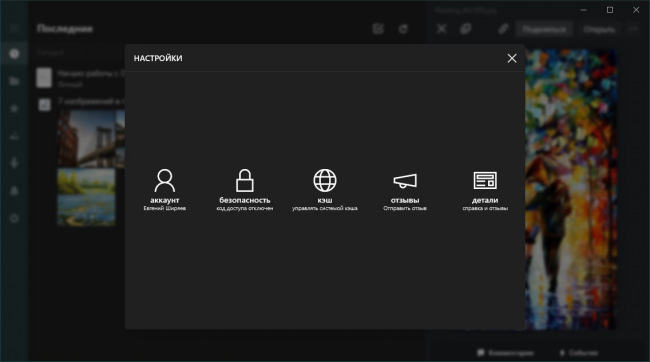Select the star favorites icon in sidebar
Image resolution: width=650 pixels, height=362 pixels.
[x=14, y=108]
